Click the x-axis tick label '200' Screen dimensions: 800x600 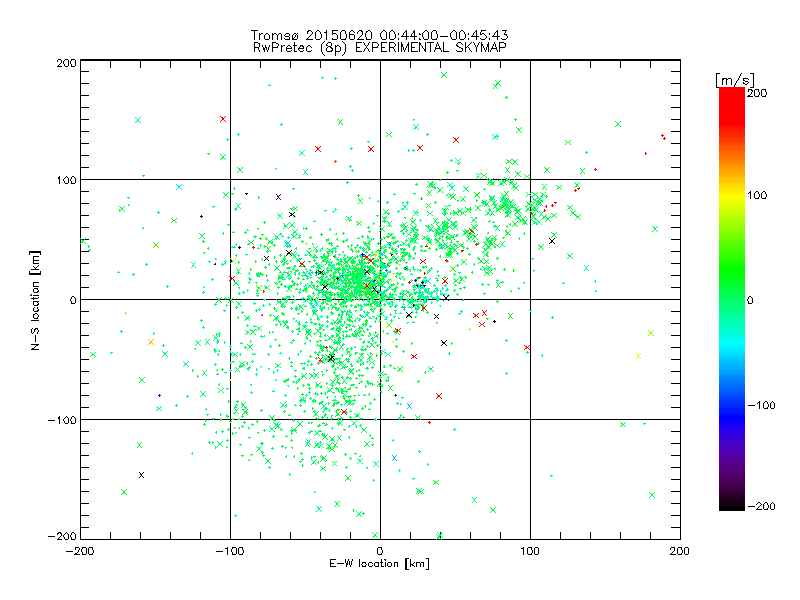(x=680, y=552)
